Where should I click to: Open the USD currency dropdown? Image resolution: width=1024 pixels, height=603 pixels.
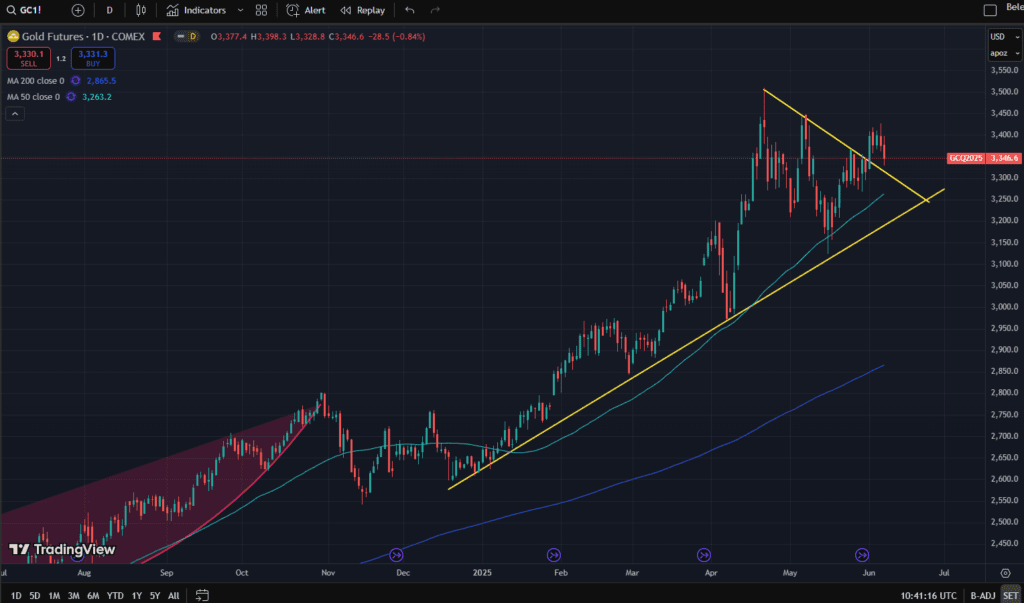point(1004,37)
